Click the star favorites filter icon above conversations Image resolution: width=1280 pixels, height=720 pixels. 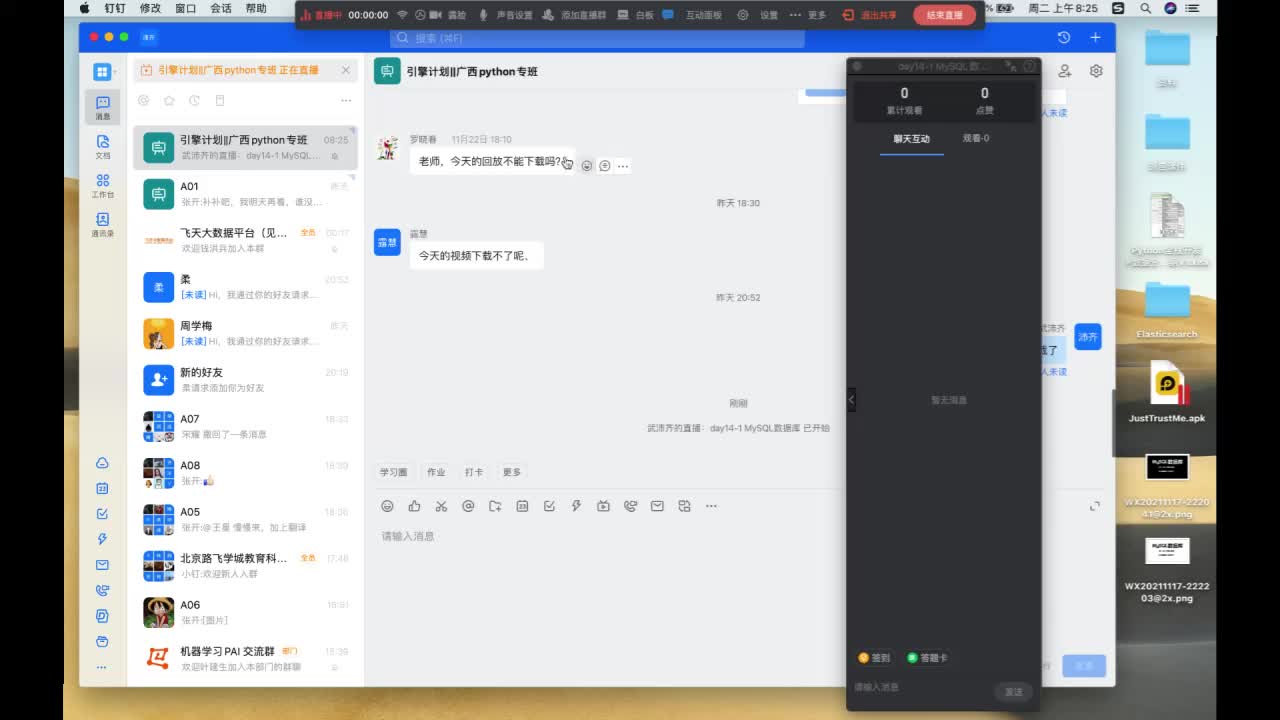pos(169,100)
